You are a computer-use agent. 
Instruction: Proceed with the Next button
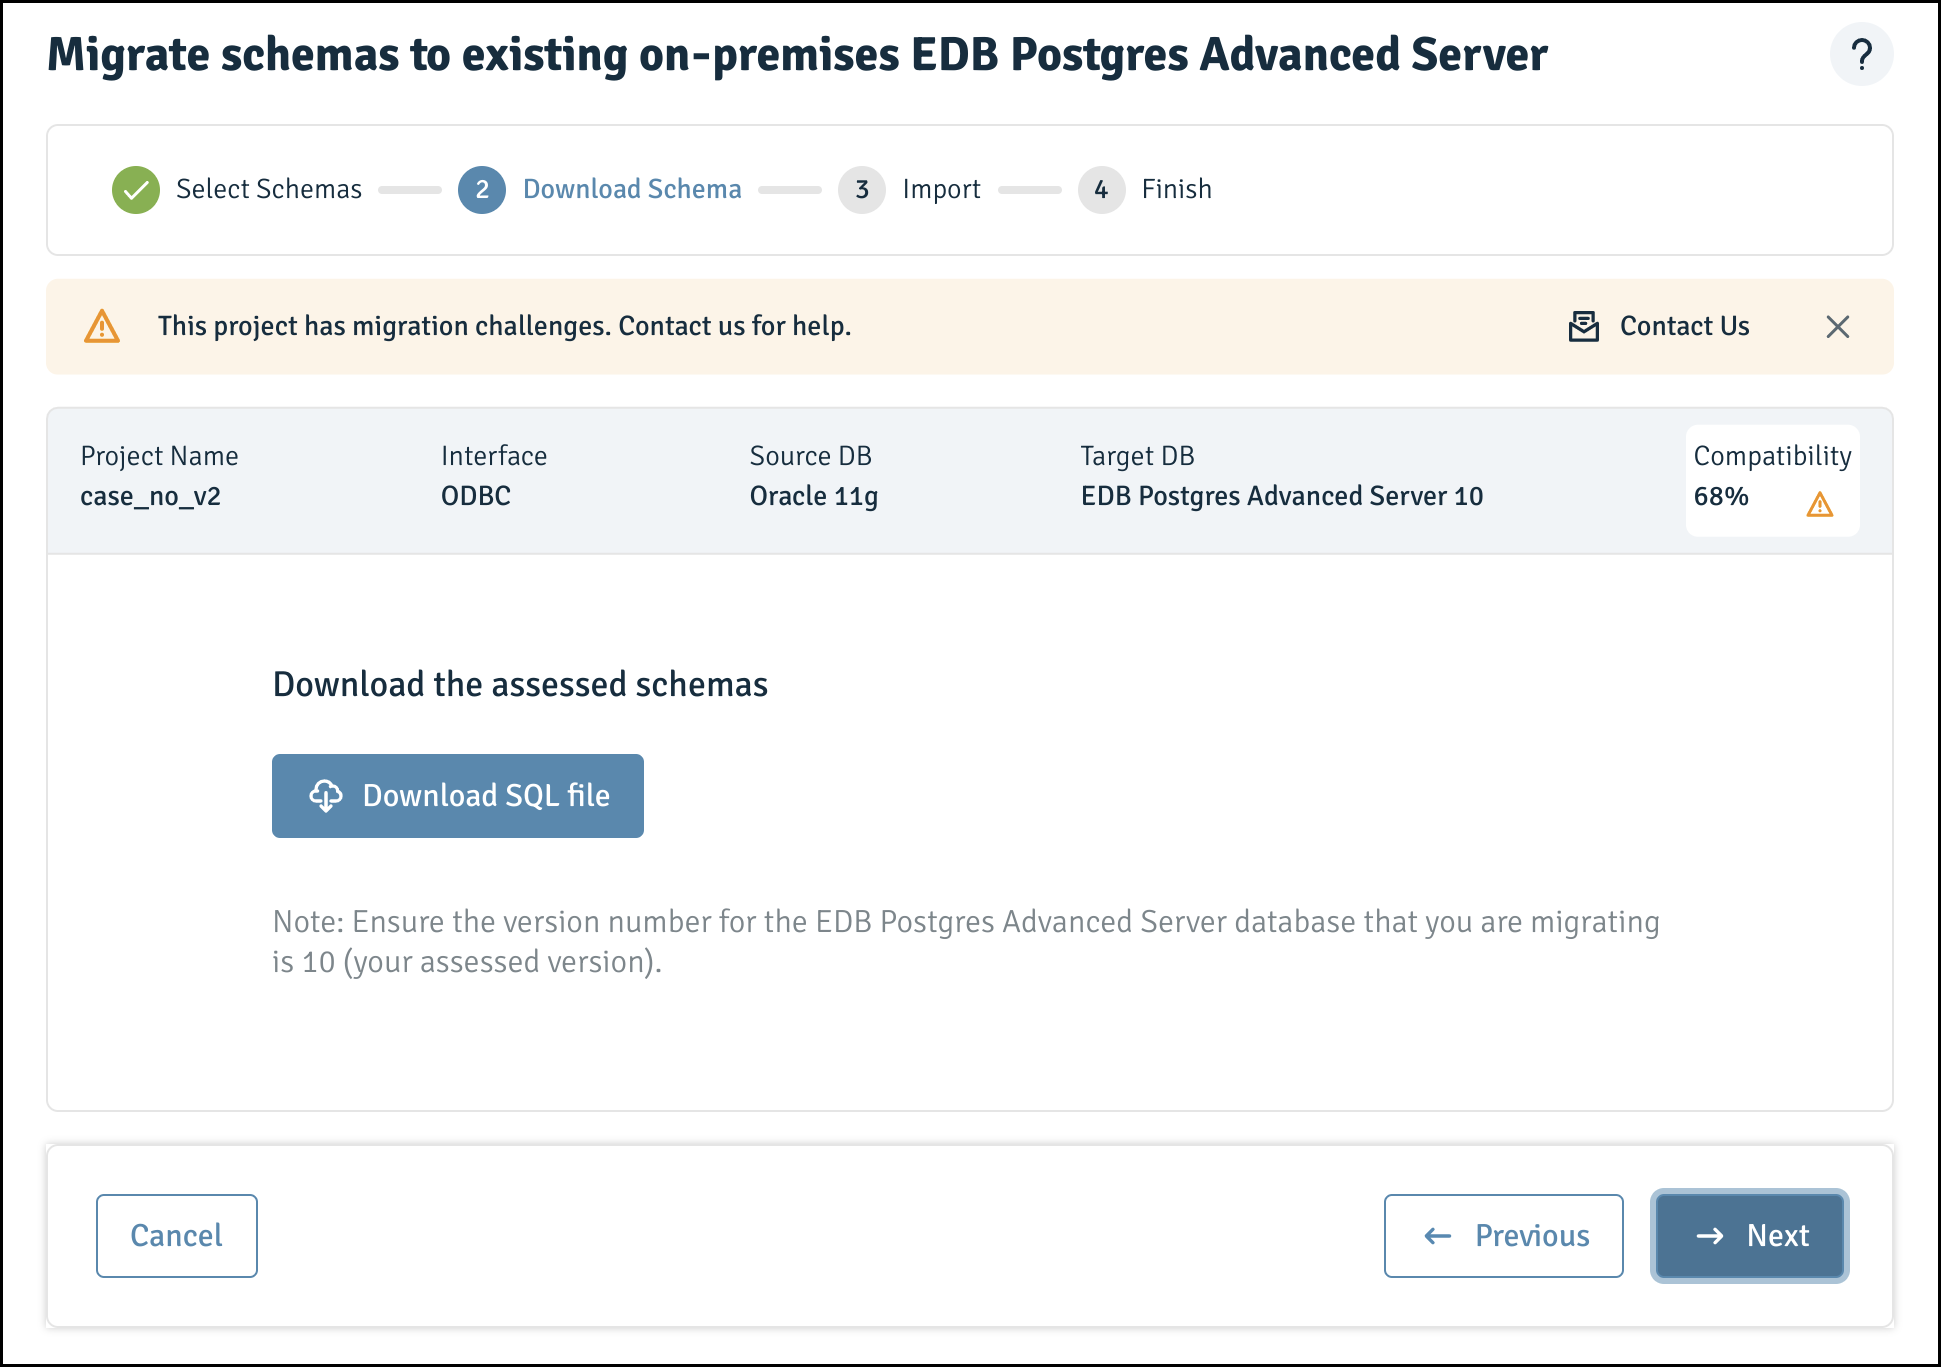(x=1750, y=1236)
